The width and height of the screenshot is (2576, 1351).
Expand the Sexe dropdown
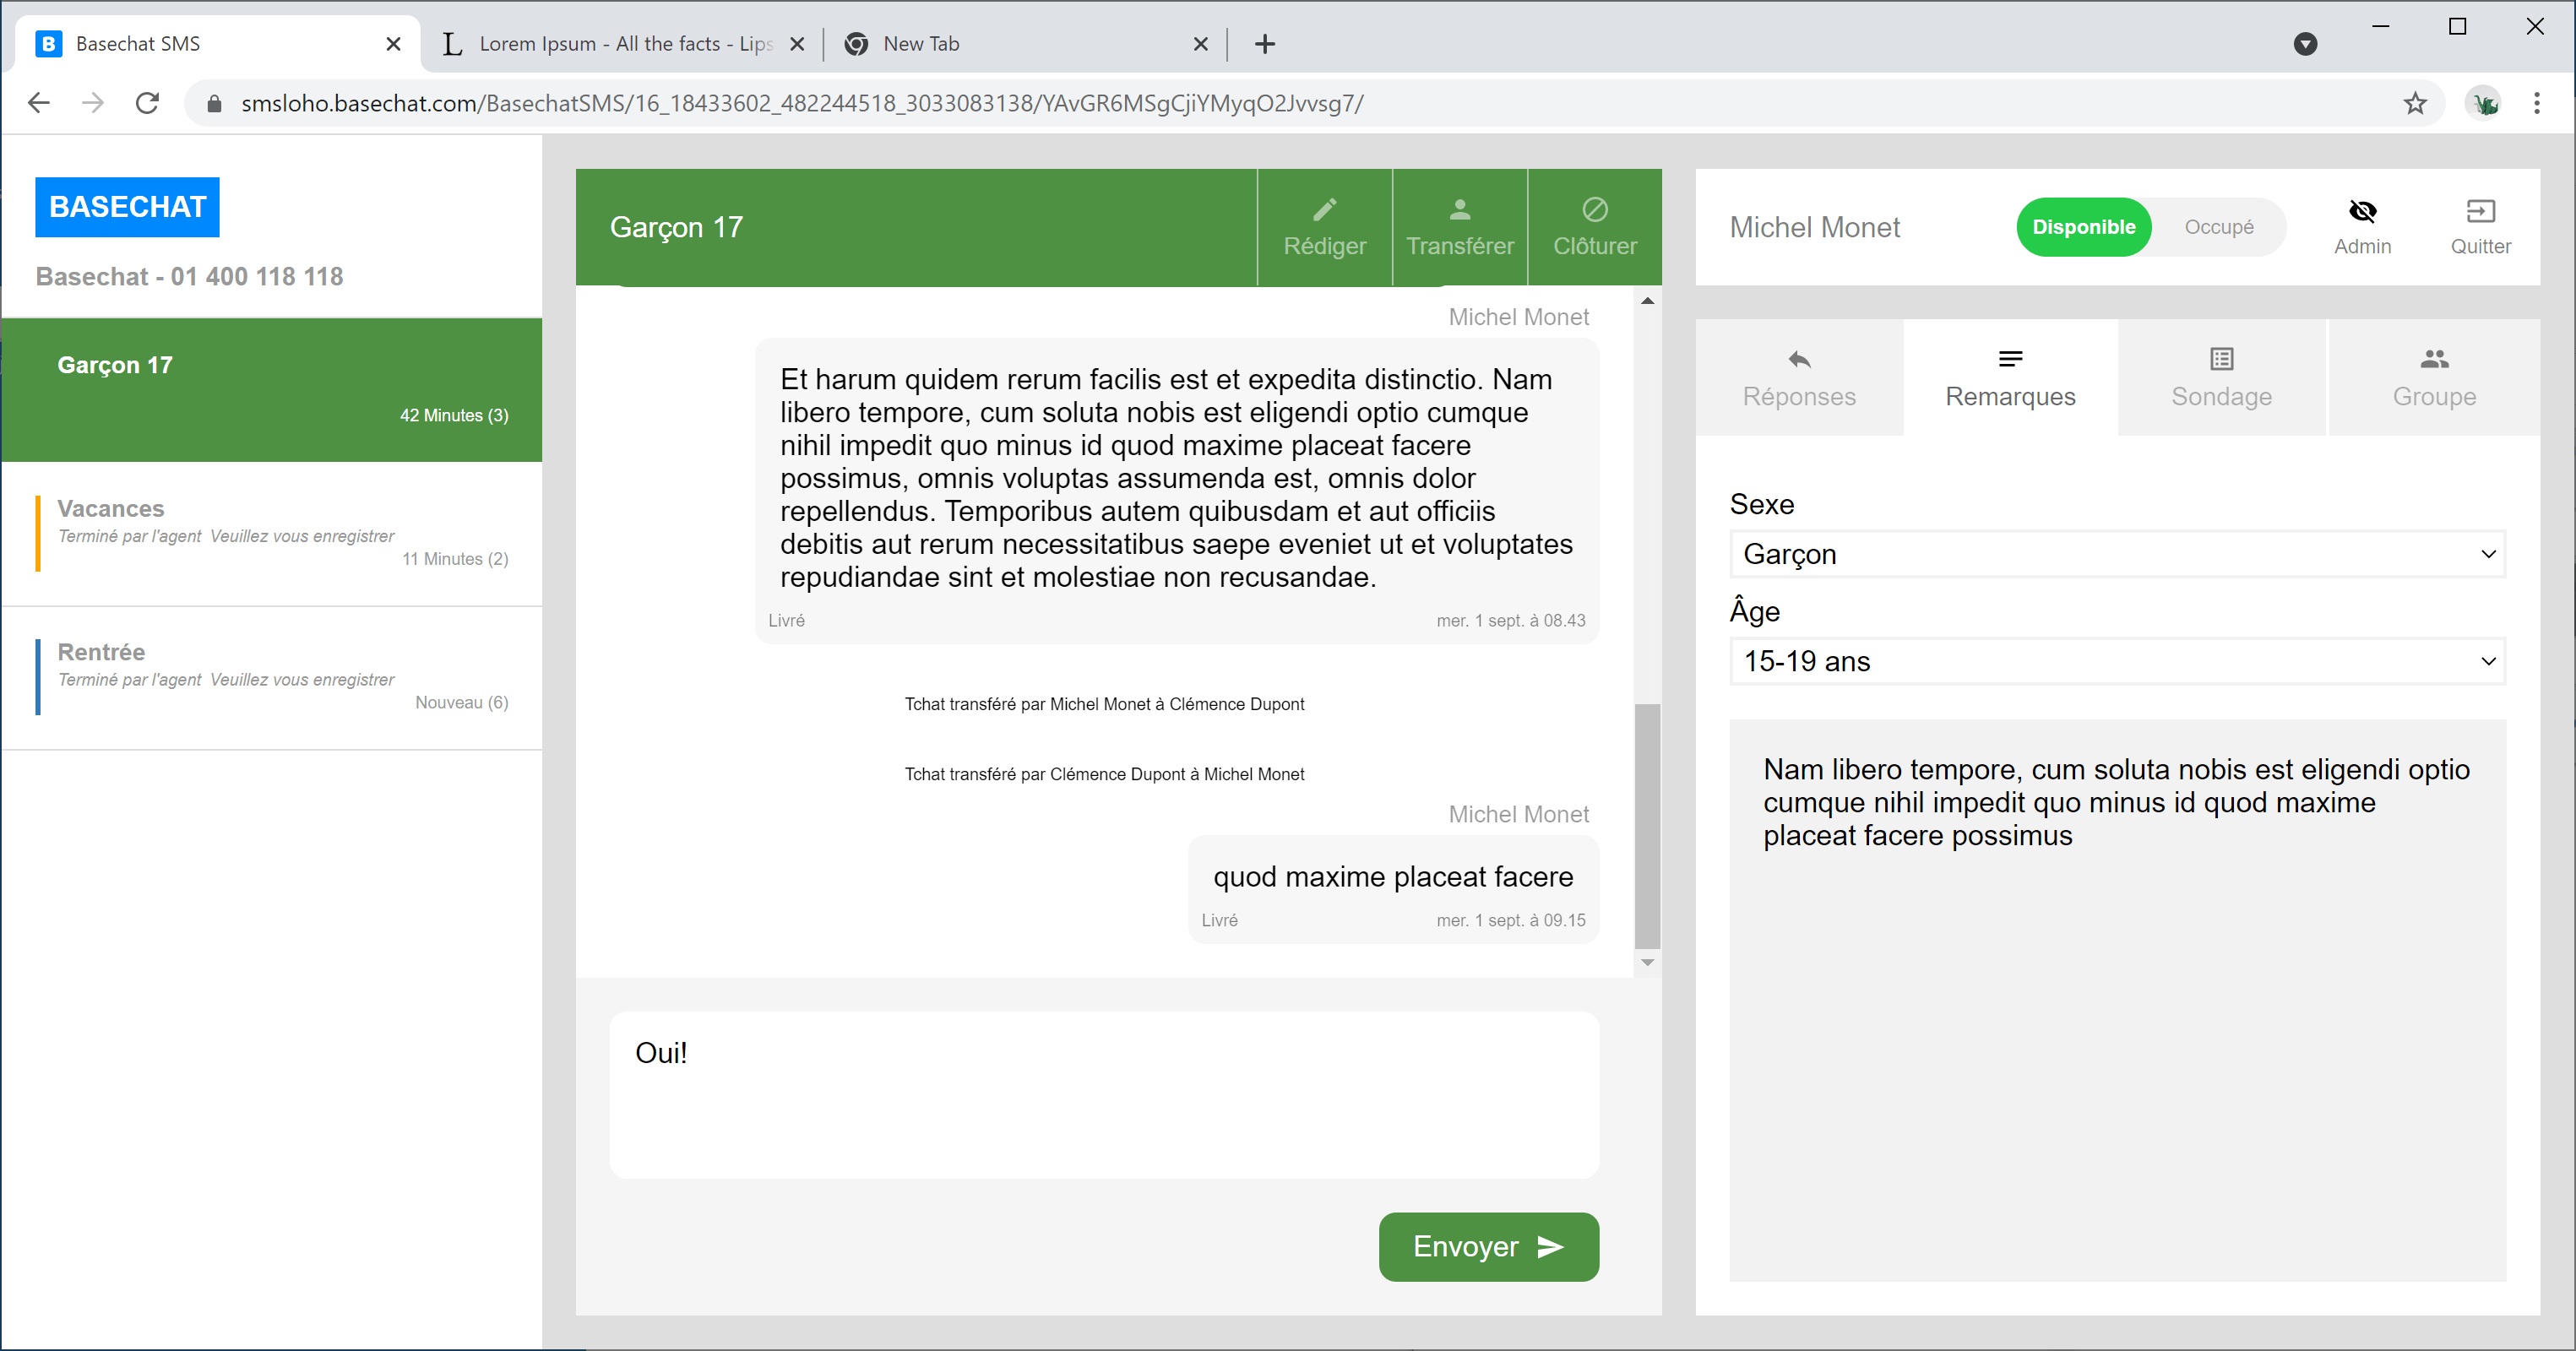coord(2116,554)
